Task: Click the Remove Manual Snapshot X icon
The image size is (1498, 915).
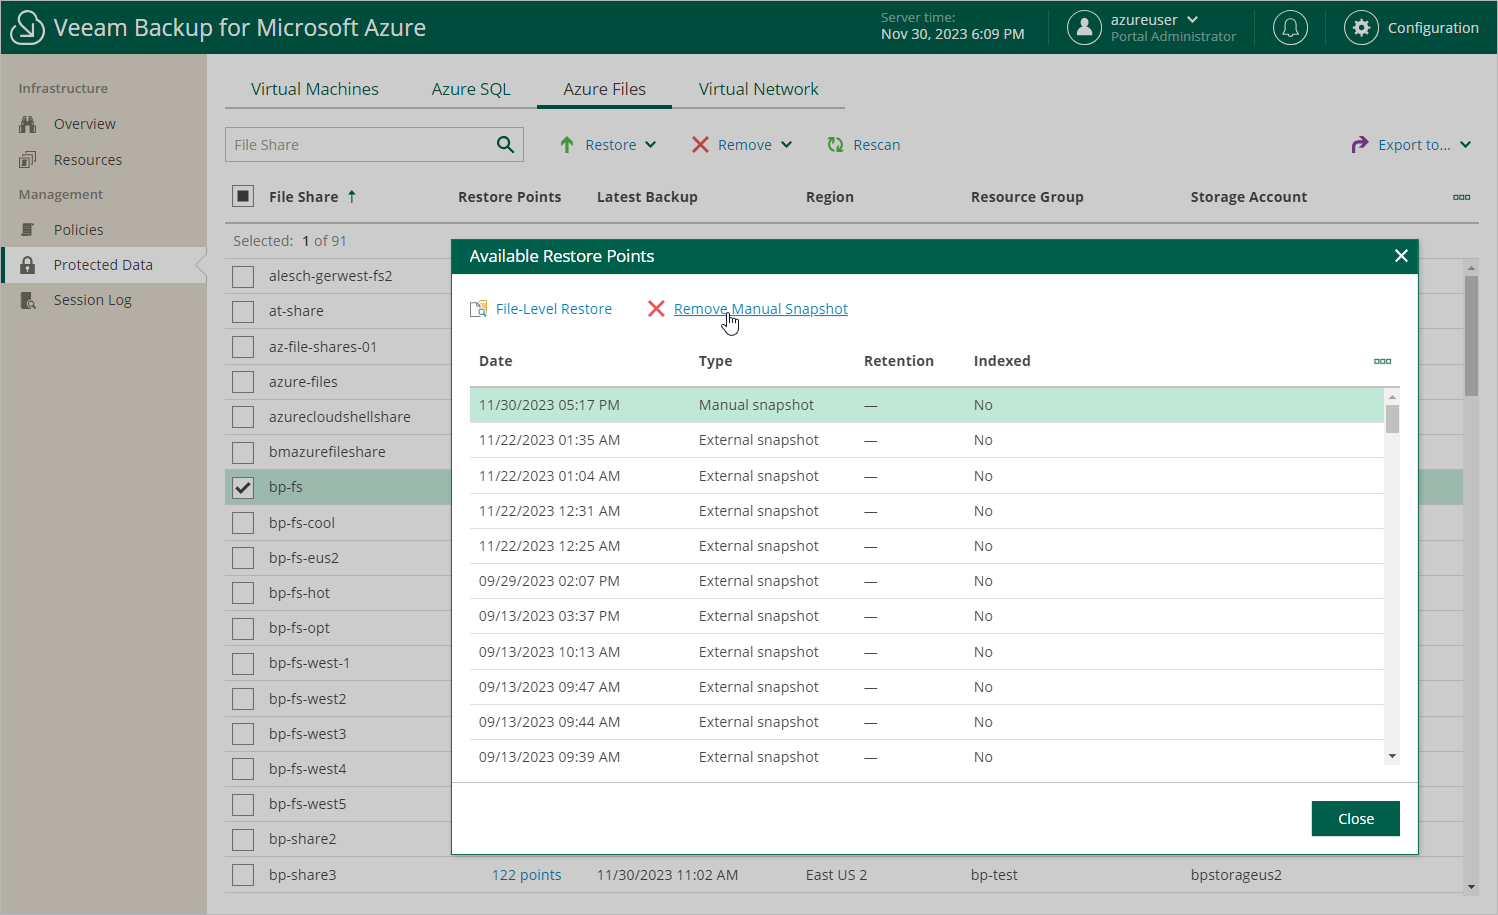Action: point(656,309)
